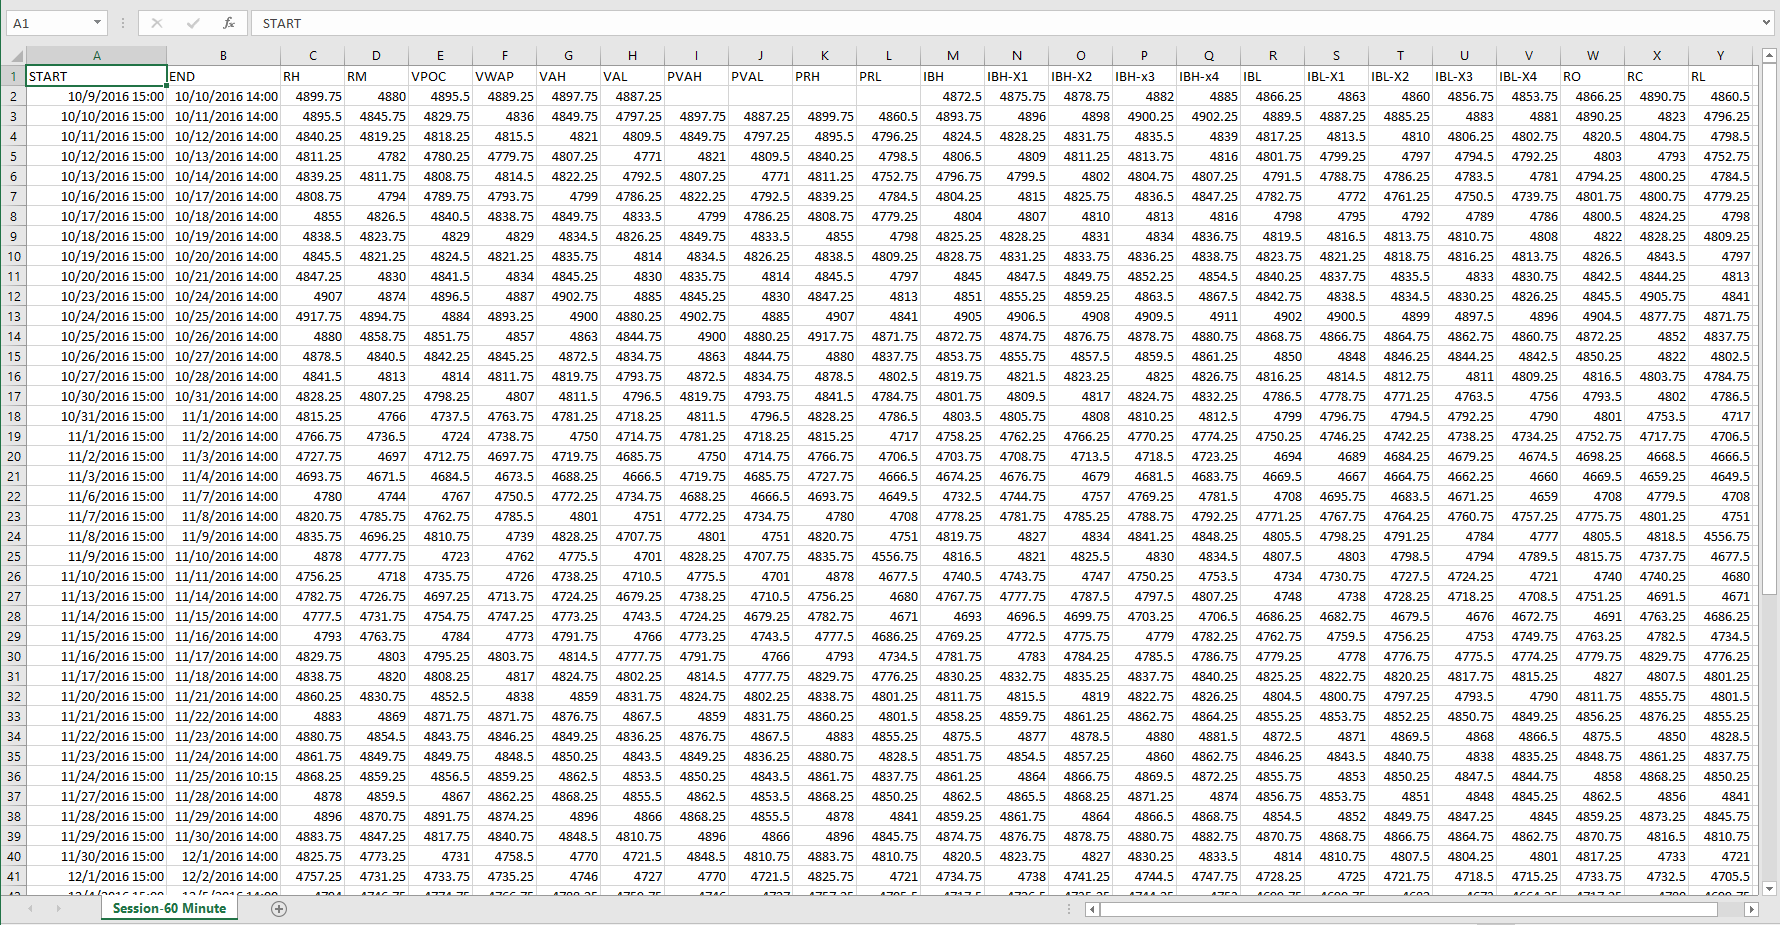
Task: Open the Name Box dropdown arrow
Action: (97, 23)
